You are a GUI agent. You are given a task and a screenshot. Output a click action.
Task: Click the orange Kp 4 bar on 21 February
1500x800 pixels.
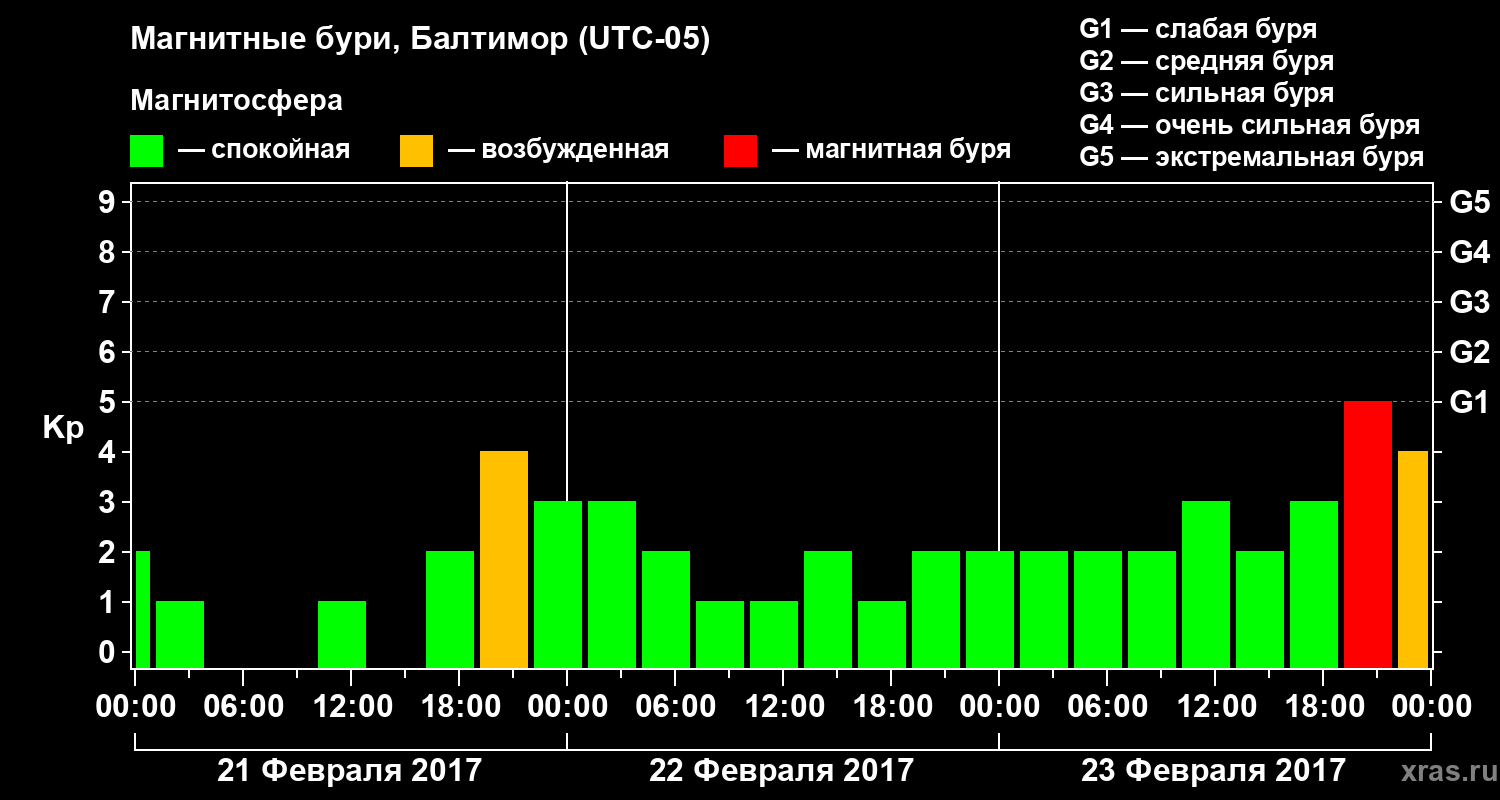point(504,559)
